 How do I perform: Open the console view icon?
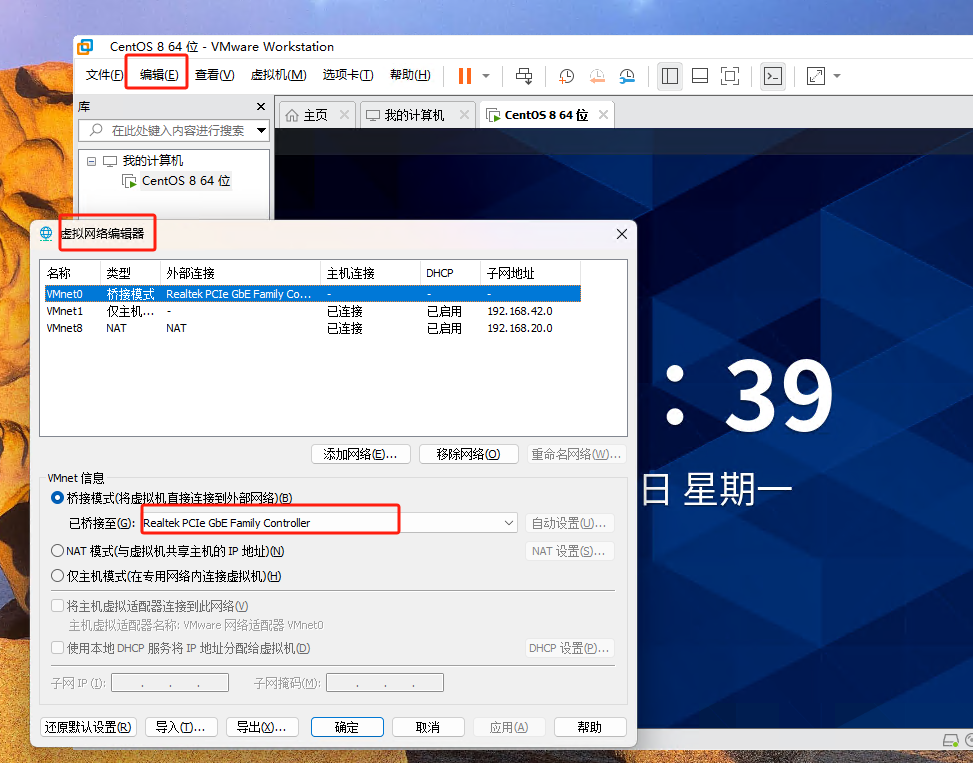coord(773,76)
